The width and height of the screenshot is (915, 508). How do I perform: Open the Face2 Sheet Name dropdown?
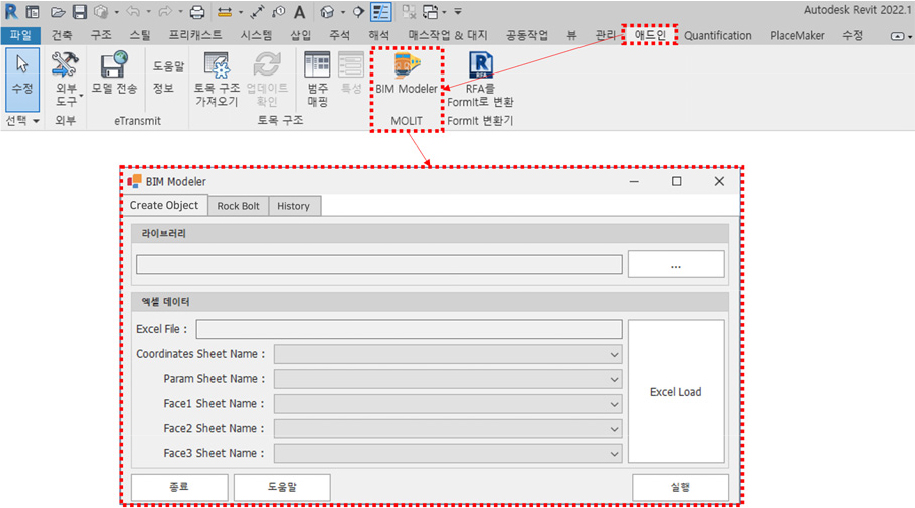(x=448, y=429)
